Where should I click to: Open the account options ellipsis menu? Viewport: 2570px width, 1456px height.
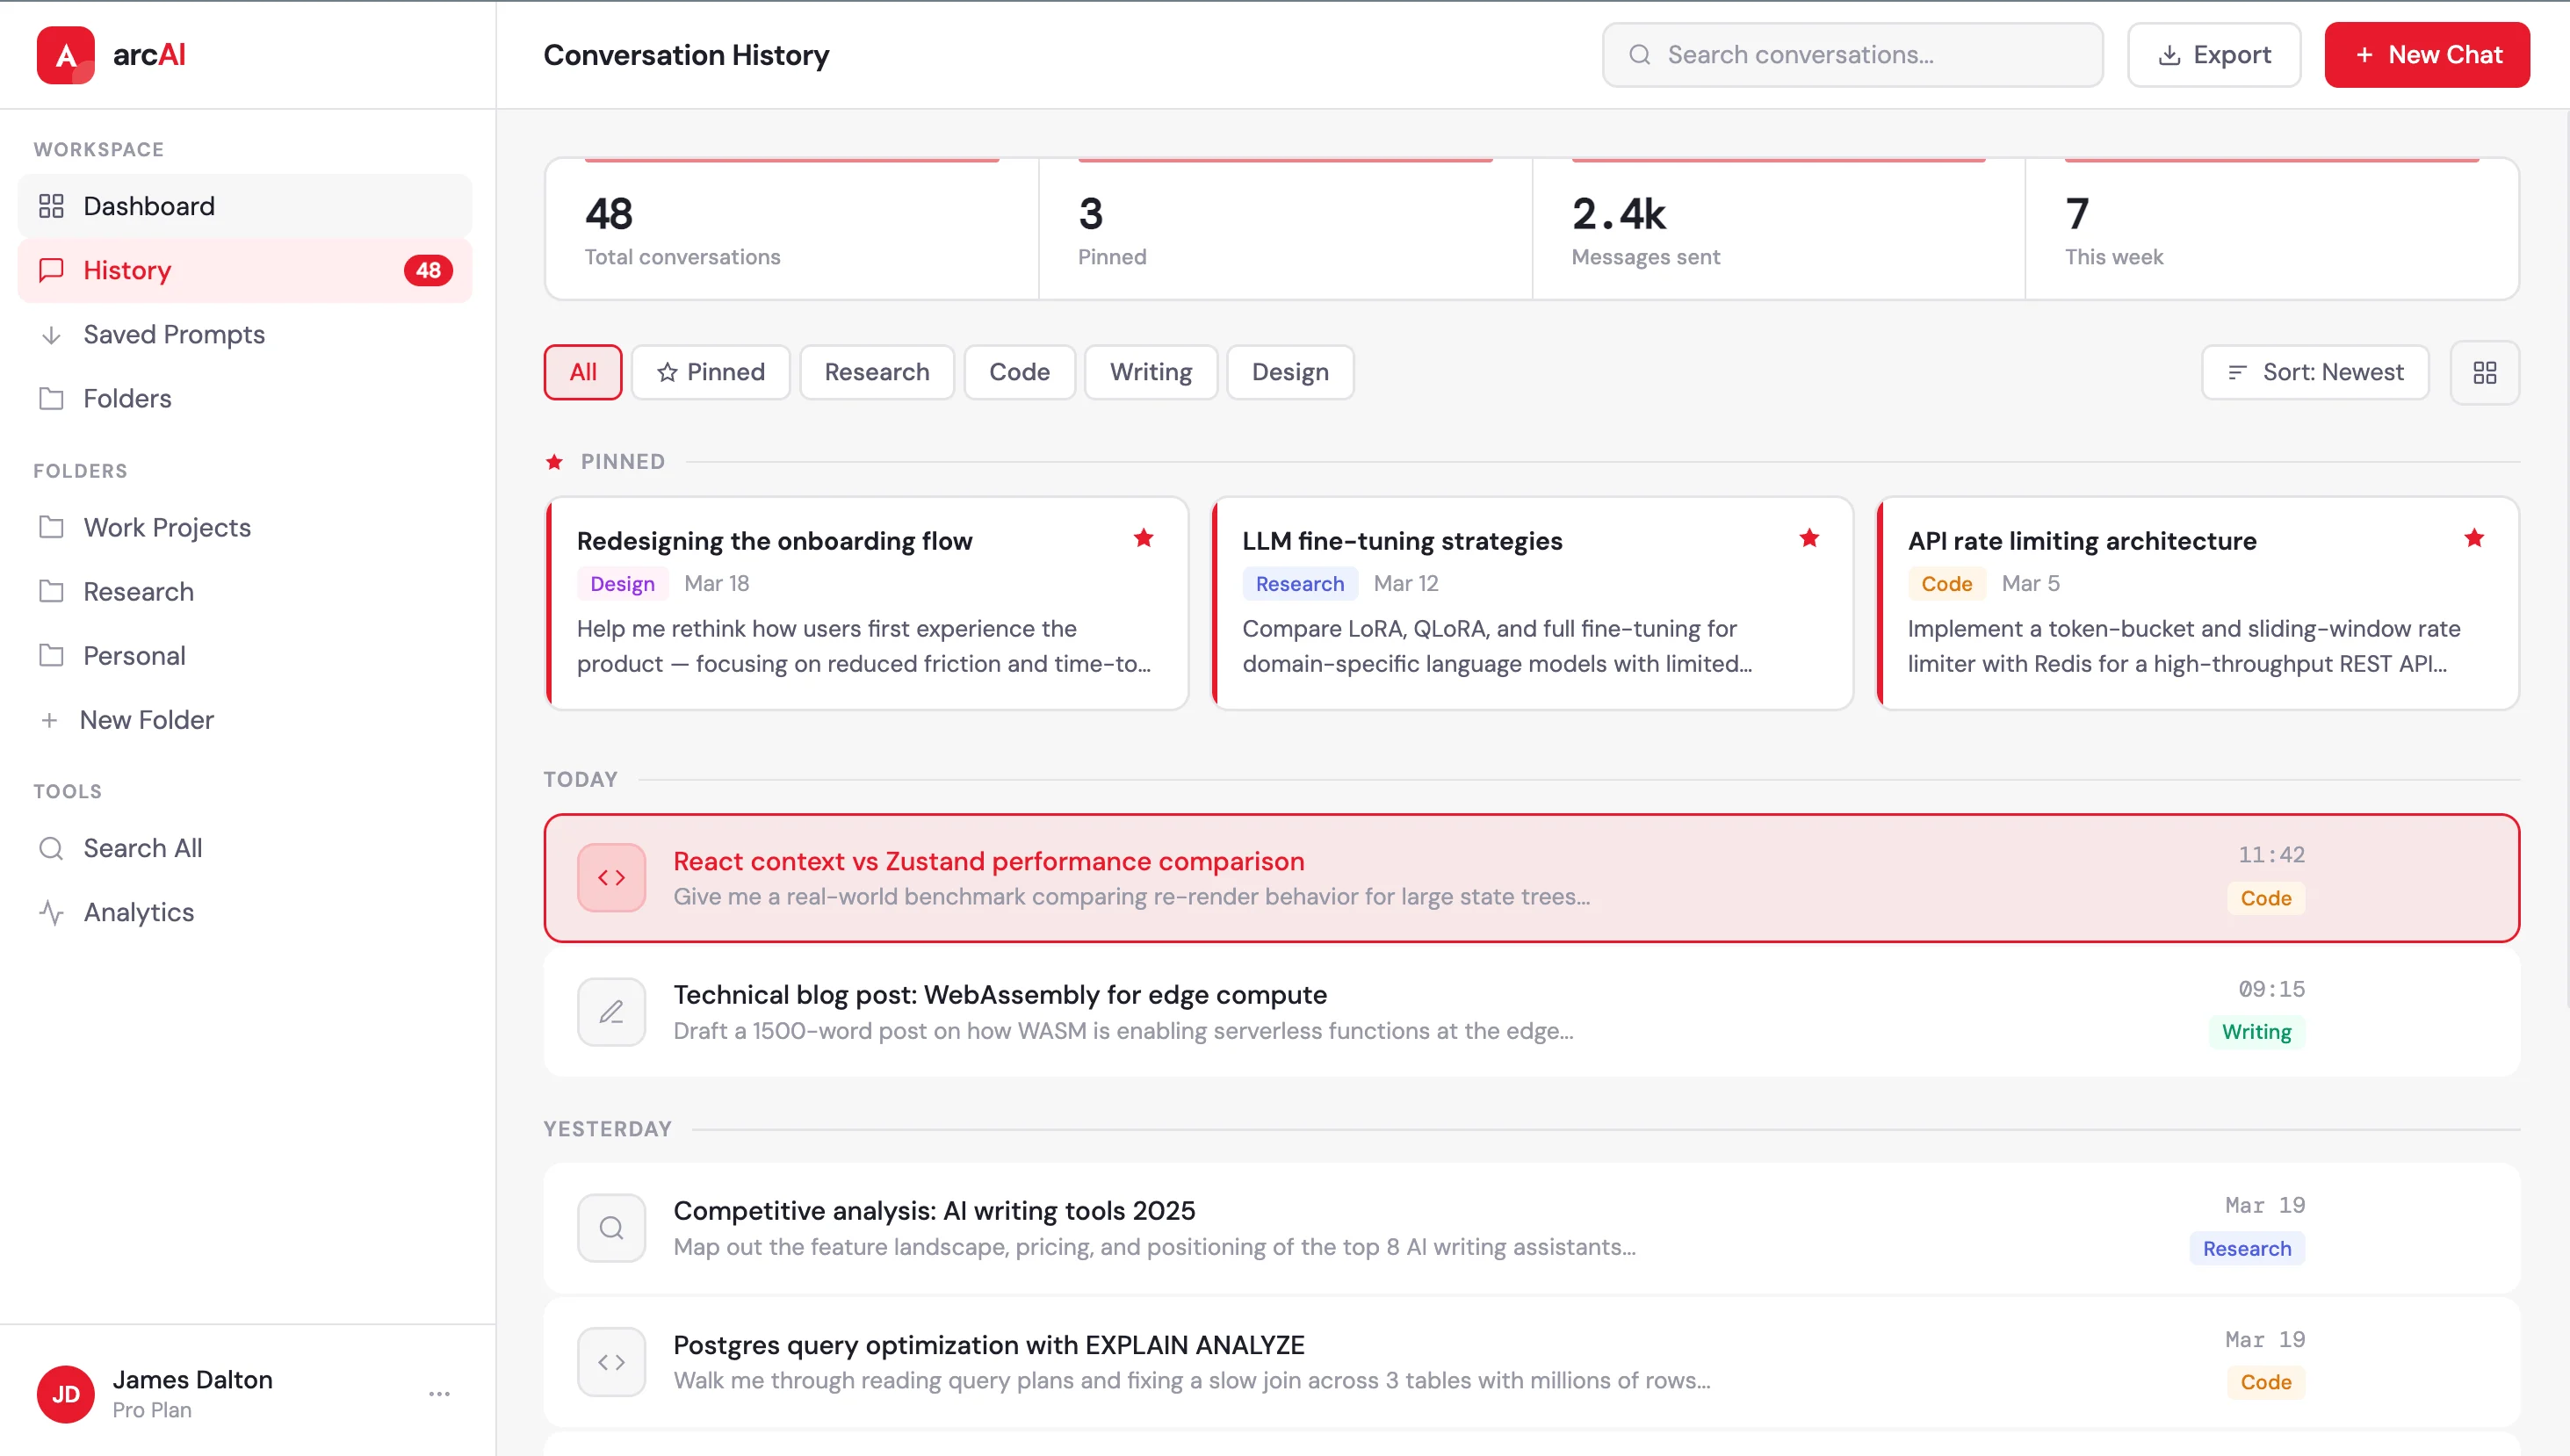pos(439,1393)
